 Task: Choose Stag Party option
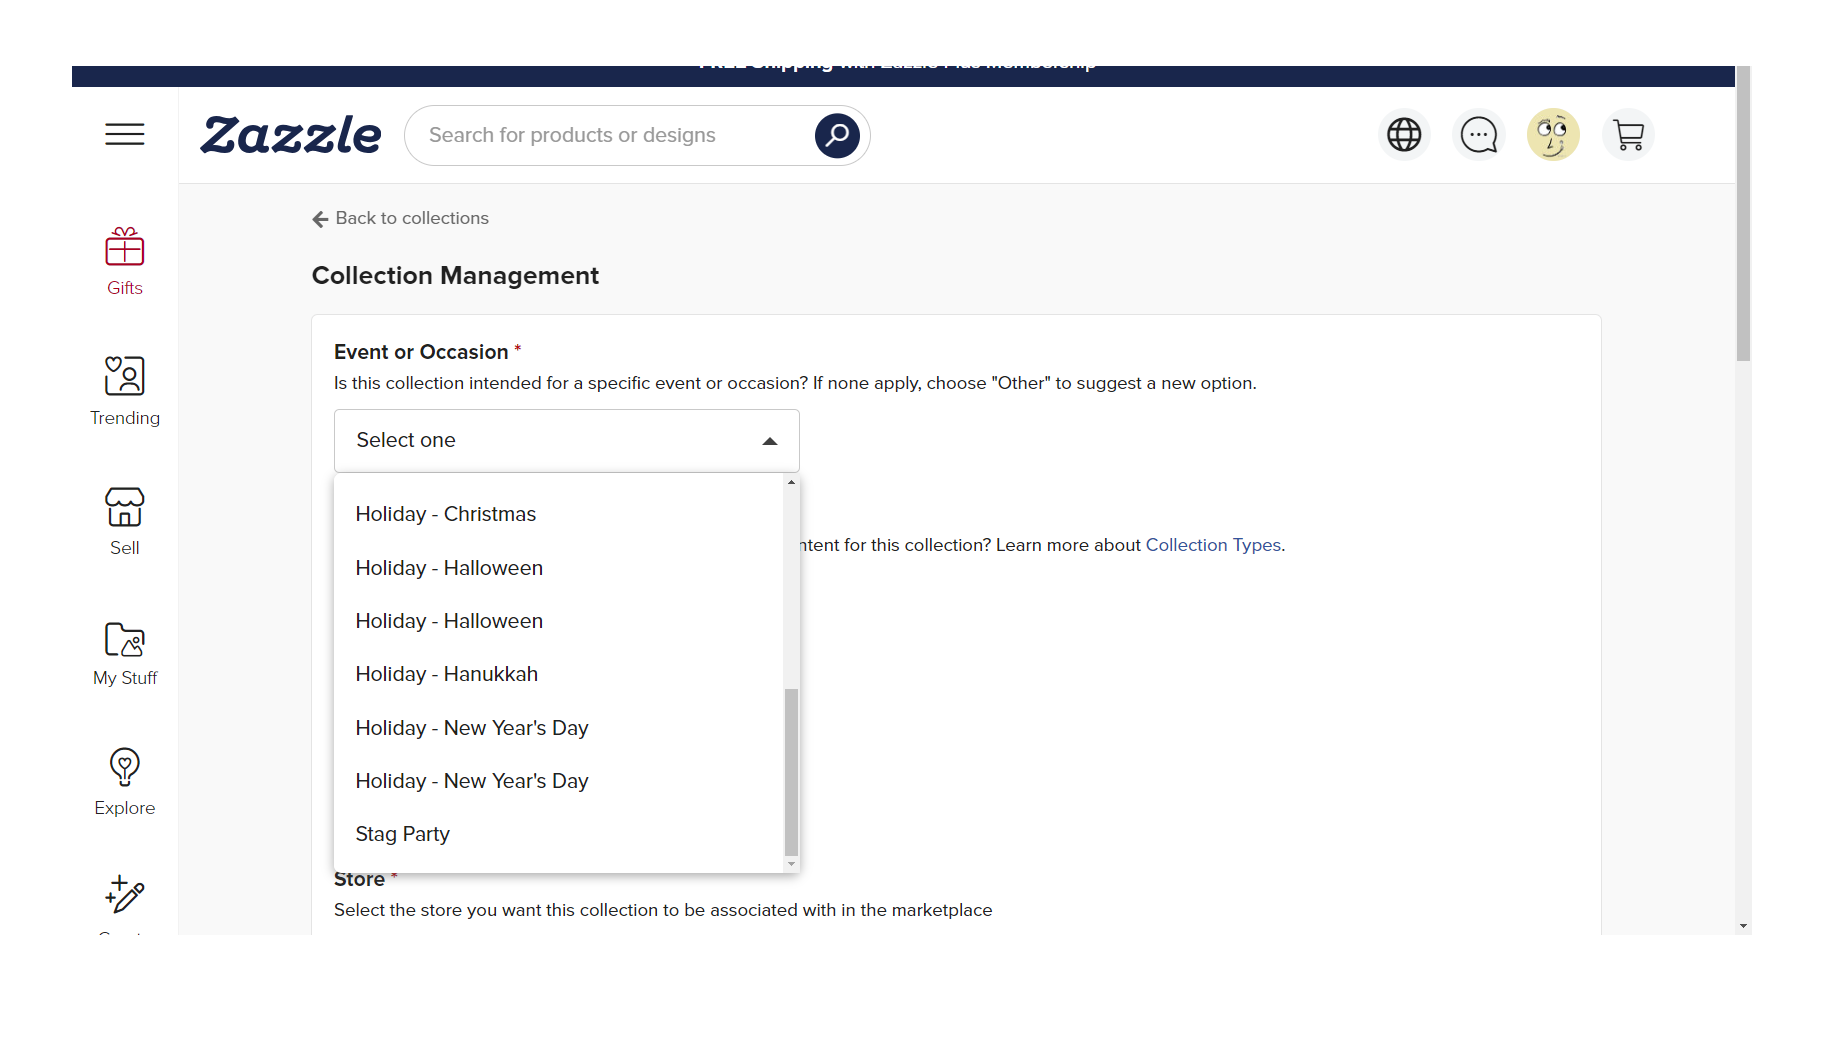pyautogui.click(x=560, y=834)
